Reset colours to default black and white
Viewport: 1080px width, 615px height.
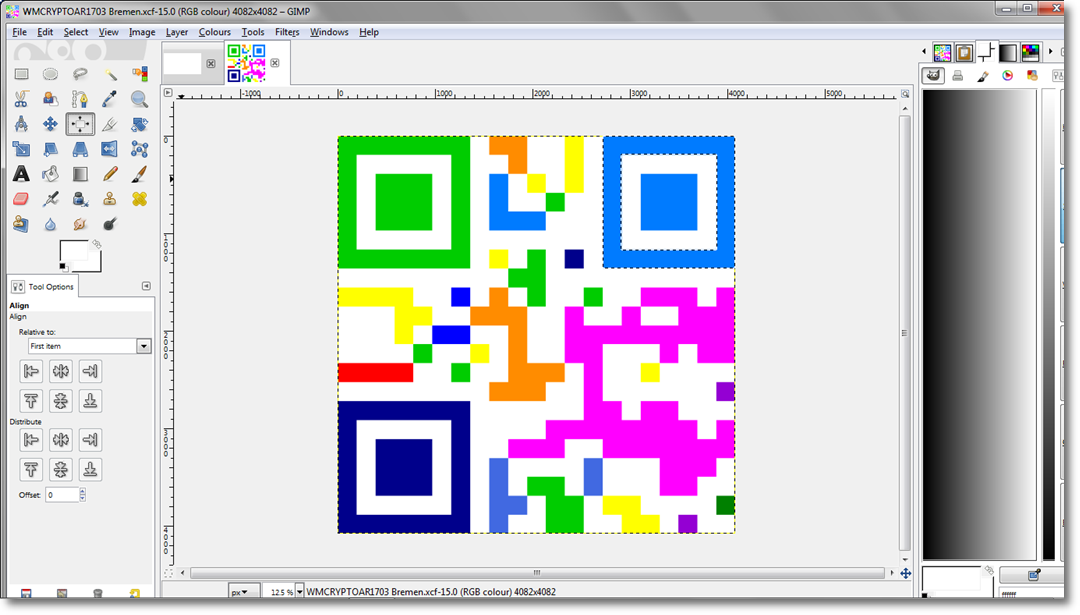(63, 267)
